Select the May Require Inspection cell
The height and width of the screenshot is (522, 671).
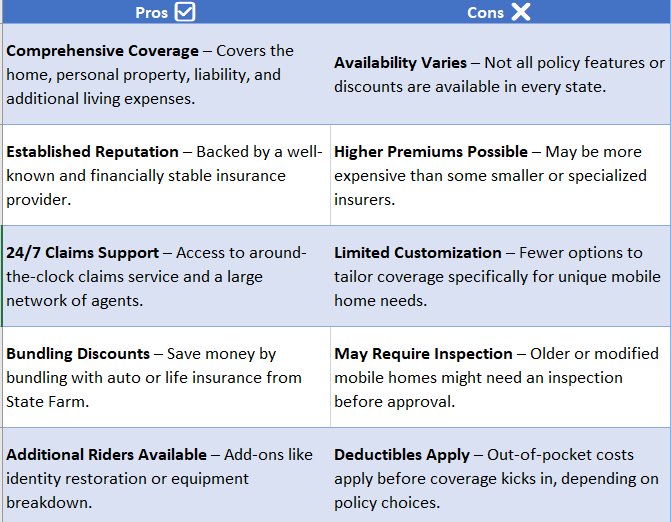pos(500,377)
